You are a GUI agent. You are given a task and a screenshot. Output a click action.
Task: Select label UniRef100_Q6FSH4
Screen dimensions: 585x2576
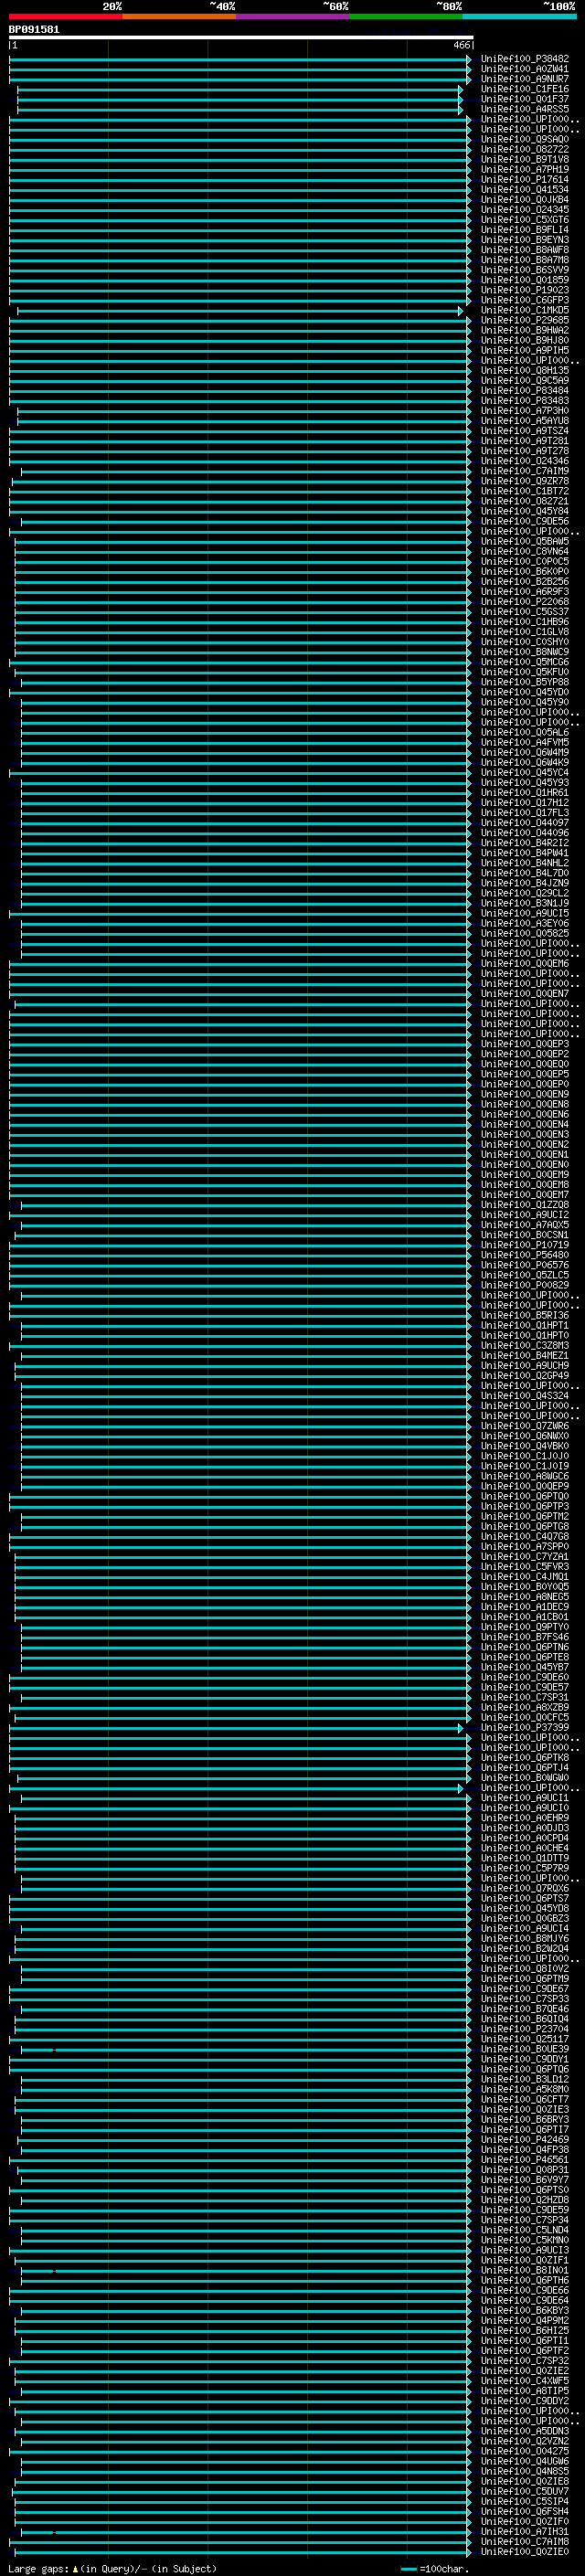[525, 2512]
